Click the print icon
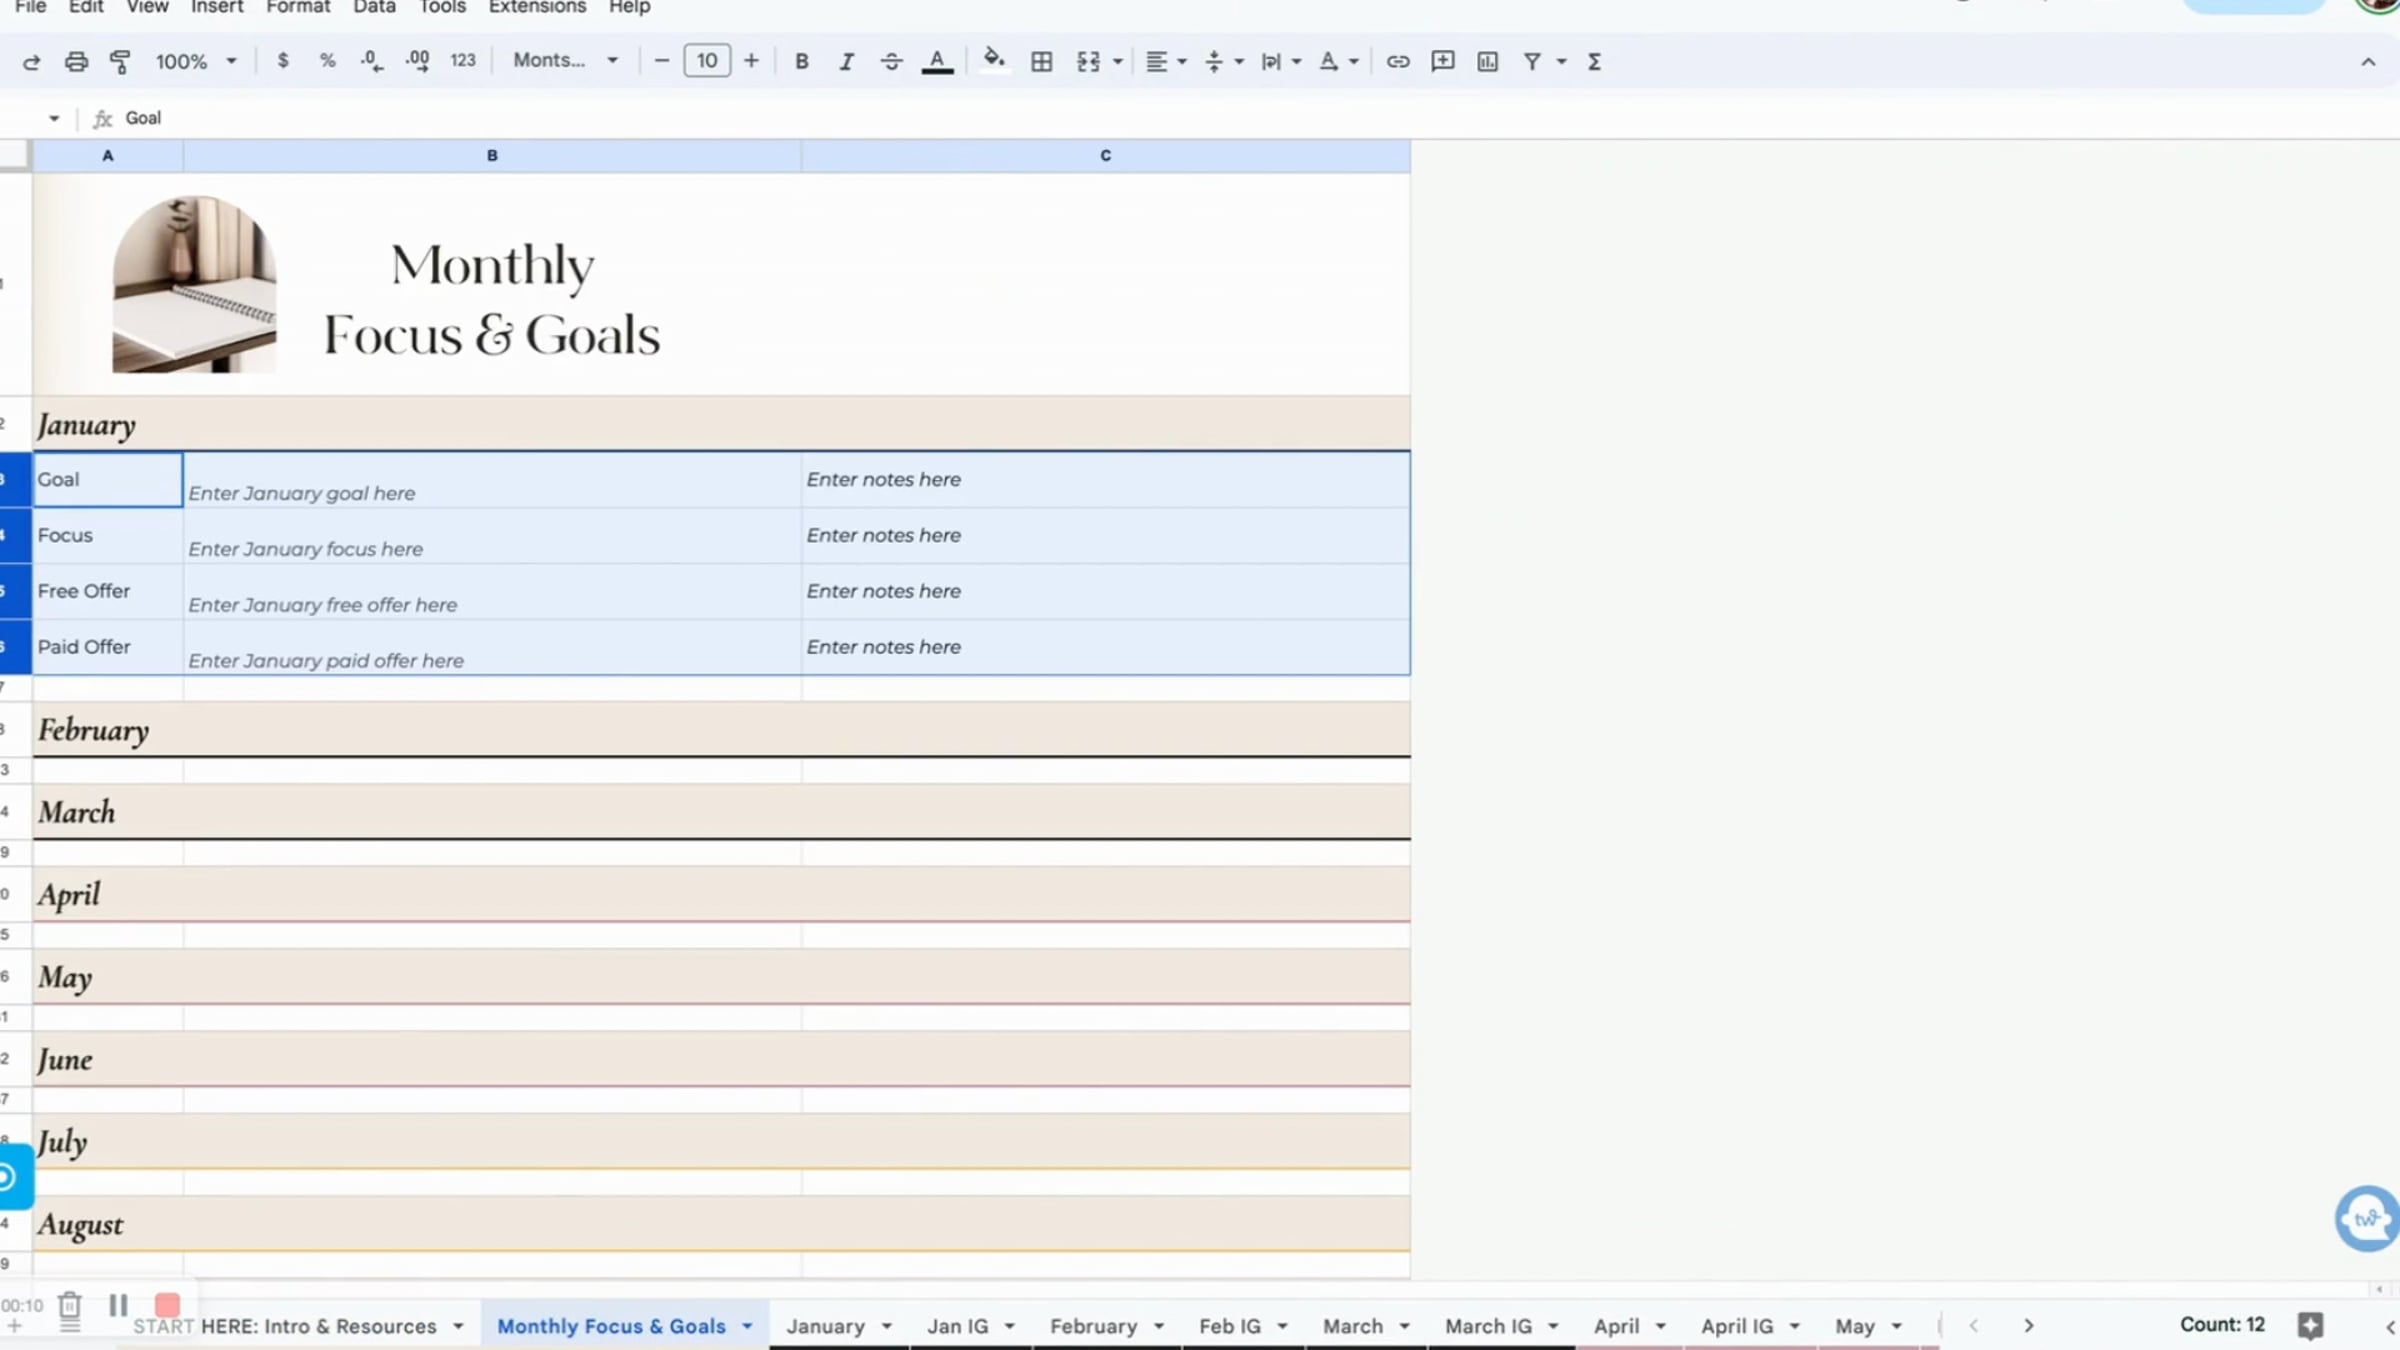Image resolution: width=2400 pixels, height=1350 pixels. pos(76,61)
